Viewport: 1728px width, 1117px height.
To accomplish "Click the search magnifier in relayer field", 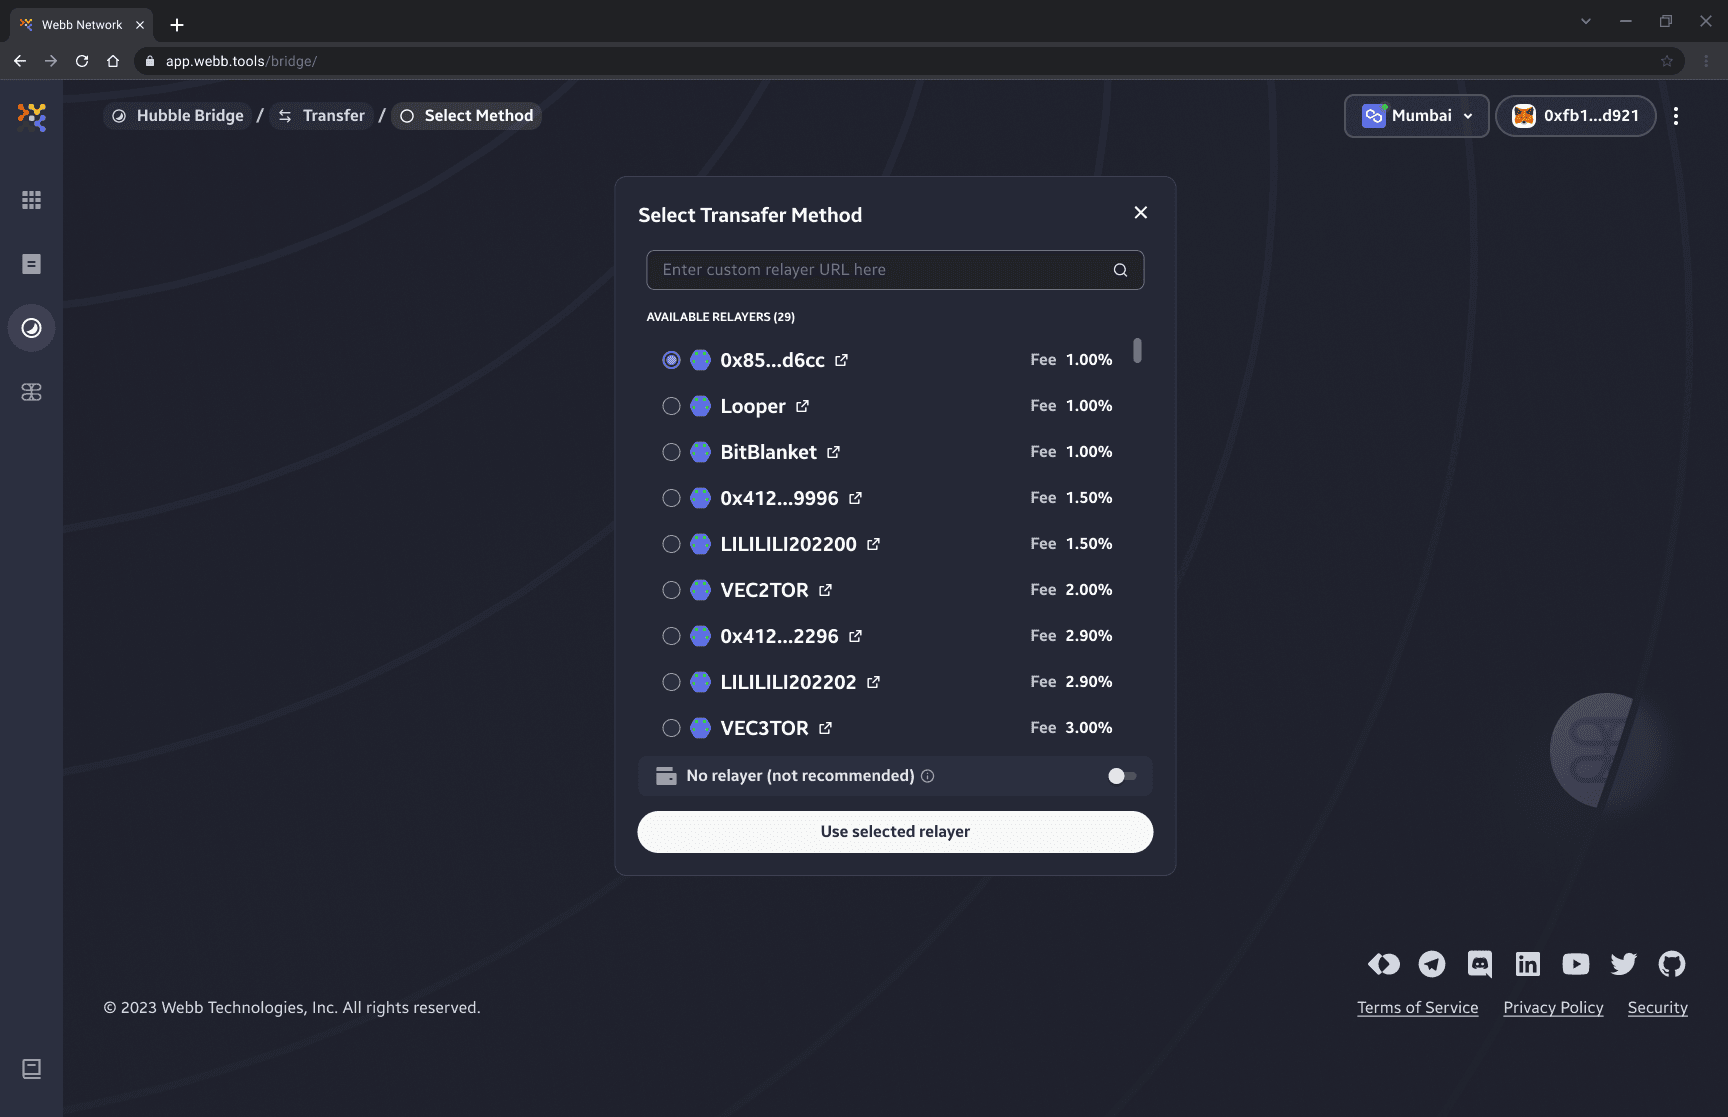I will (1121, 270).
